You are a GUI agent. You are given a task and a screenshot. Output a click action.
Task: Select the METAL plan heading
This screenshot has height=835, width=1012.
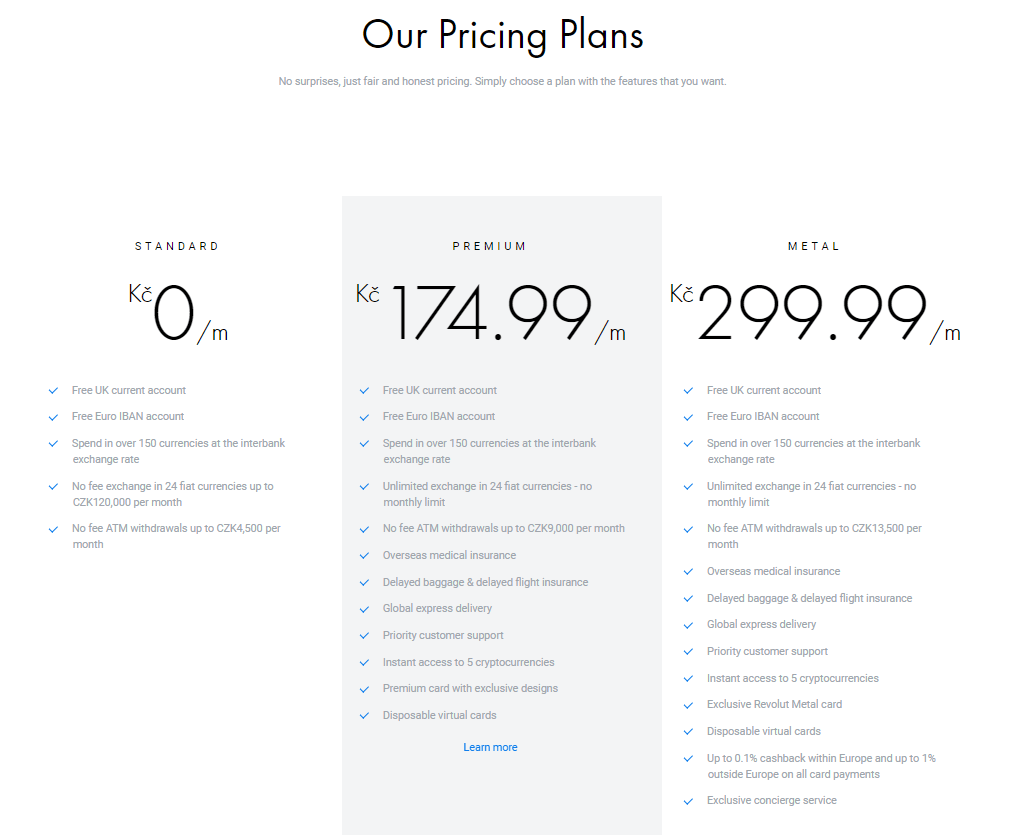814,246
